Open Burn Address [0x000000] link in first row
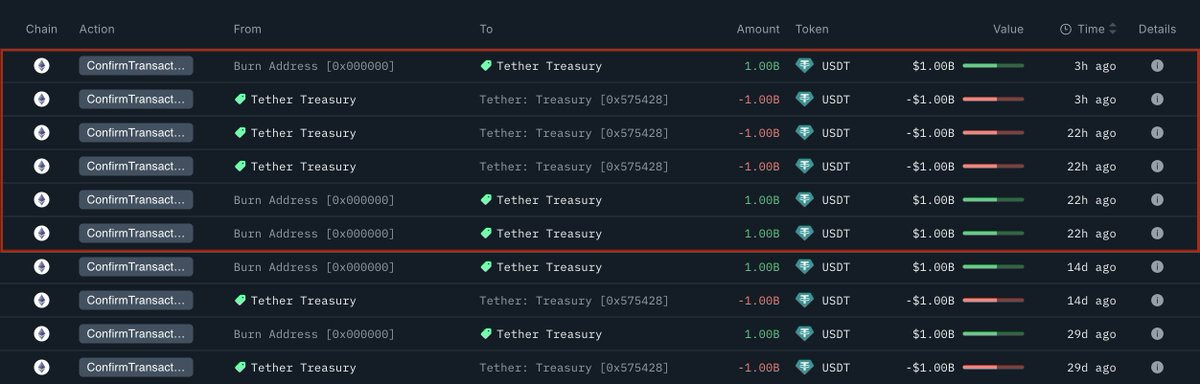Screen dimensions: 1200x384 (314, 66)
